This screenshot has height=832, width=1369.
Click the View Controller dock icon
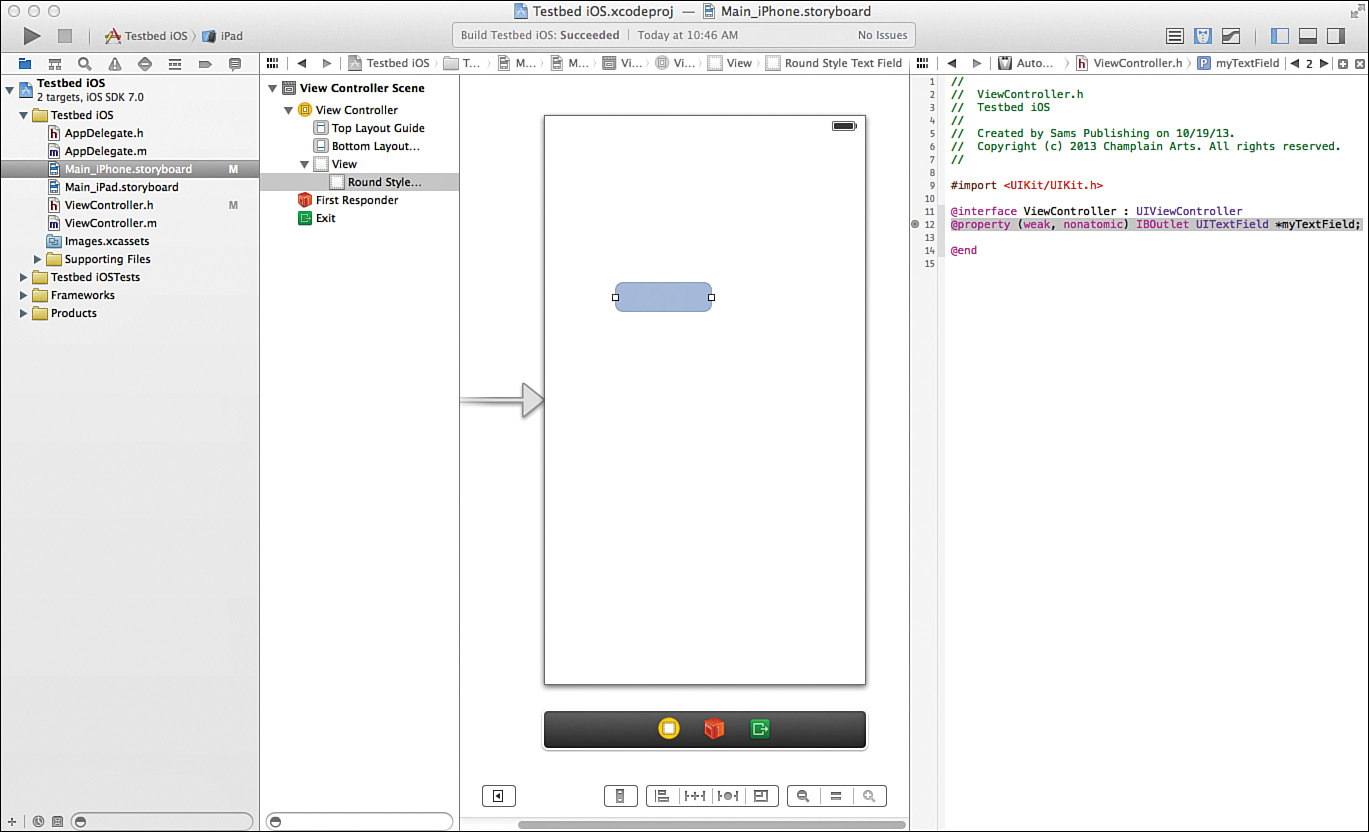pyautogui.click(x=669, y=729)
